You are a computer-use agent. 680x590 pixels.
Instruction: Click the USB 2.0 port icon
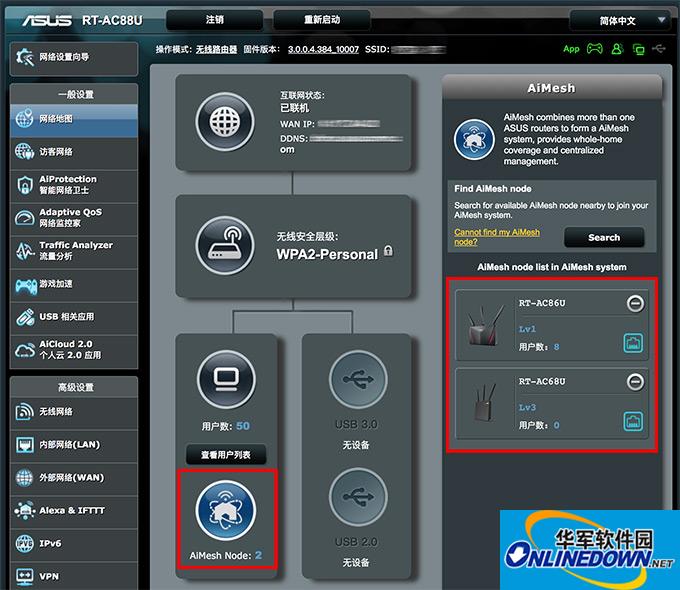pyautogui.click(x=358, y=497)
